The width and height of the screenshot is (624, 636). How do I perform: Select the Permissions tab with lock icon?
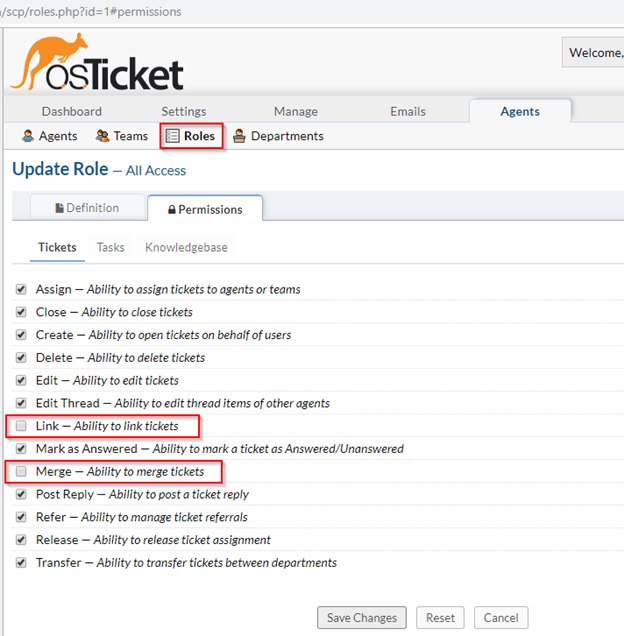(204, 209)
